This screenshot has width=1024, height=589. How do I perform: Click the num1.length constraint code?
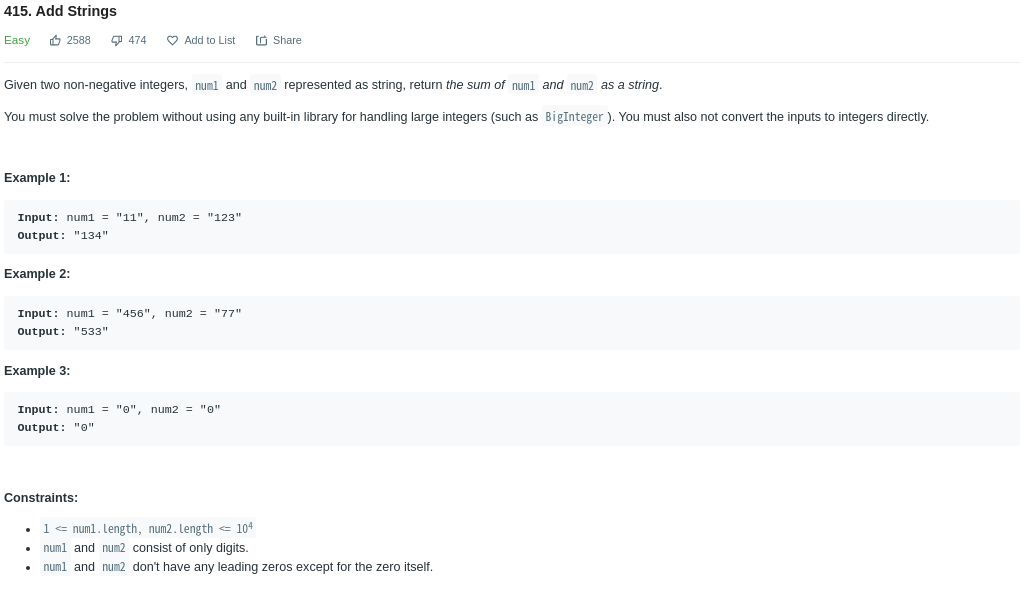148,528
